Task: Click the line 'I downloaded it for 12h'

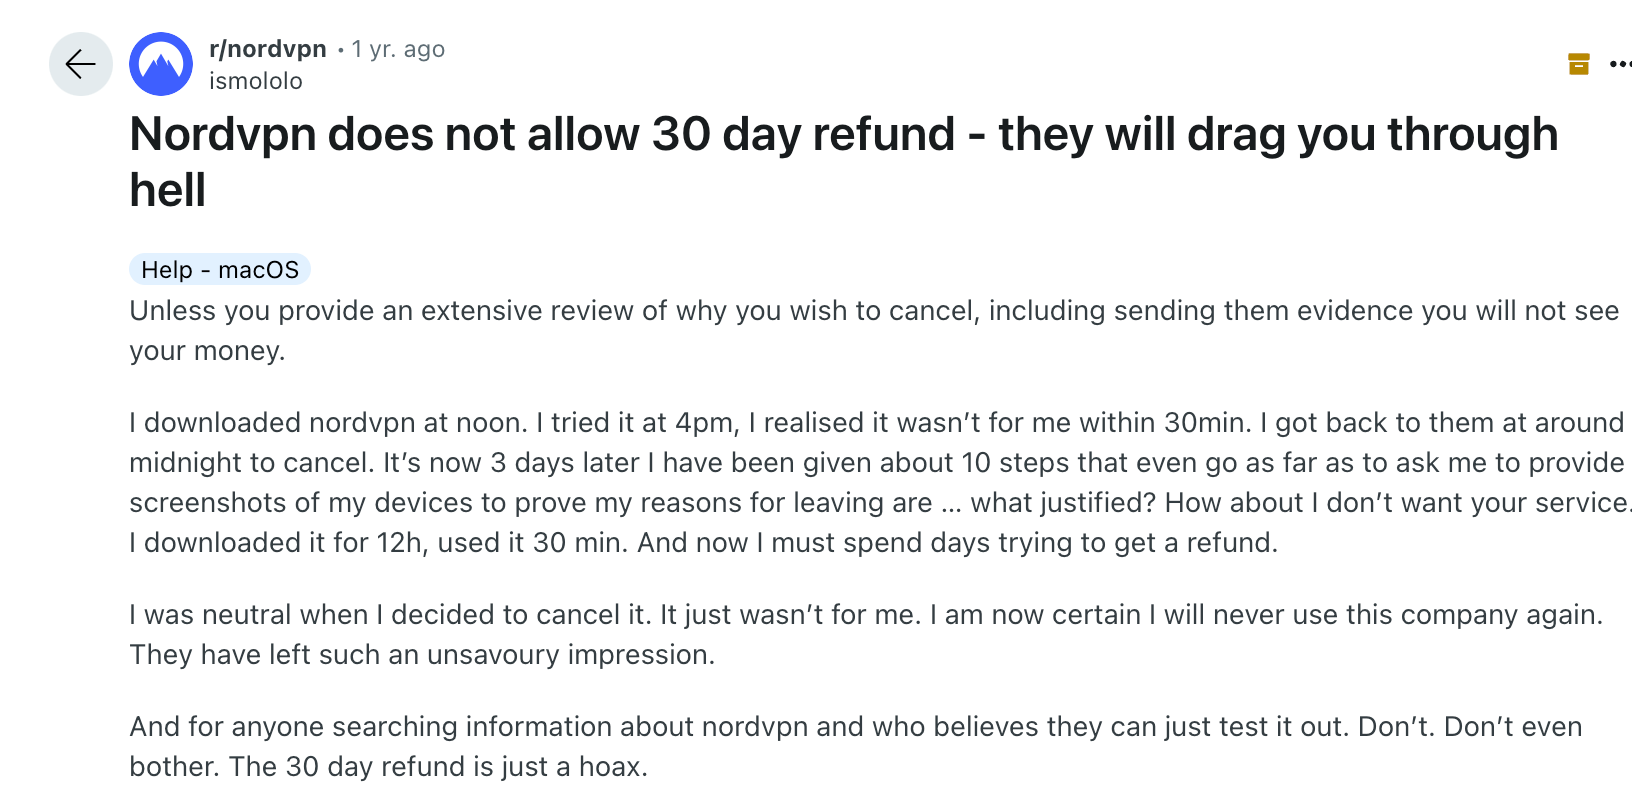Action: click(704, 543)
